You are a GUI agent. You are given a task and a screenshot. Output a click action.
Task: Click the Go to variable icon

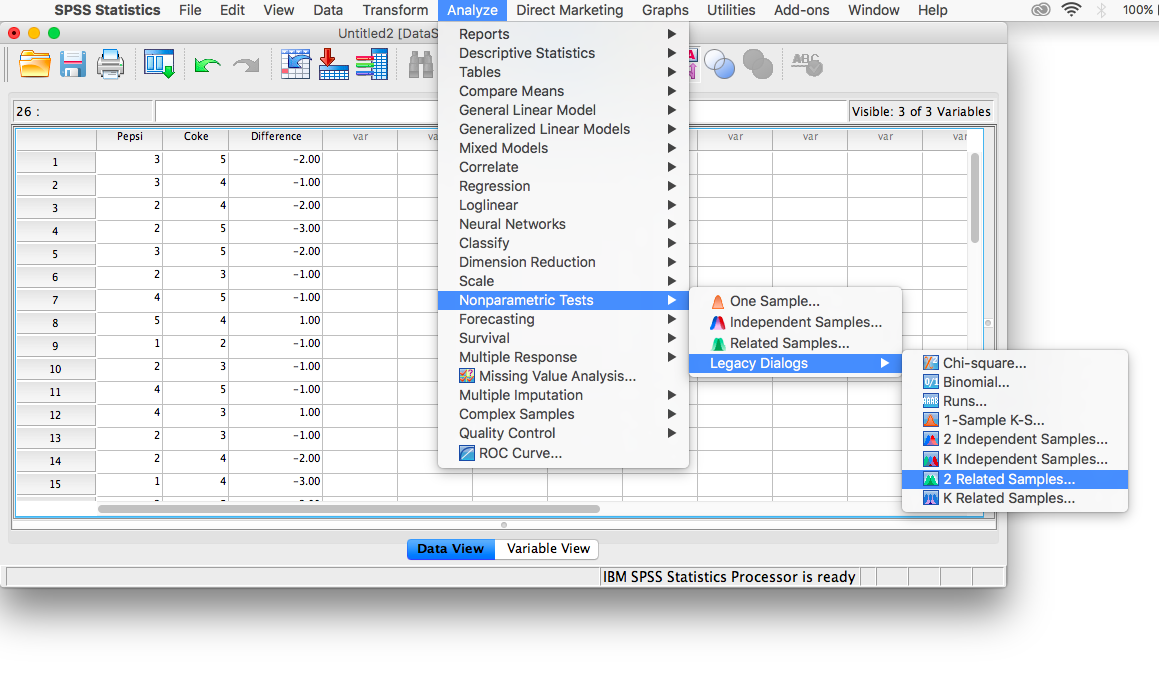333,65
